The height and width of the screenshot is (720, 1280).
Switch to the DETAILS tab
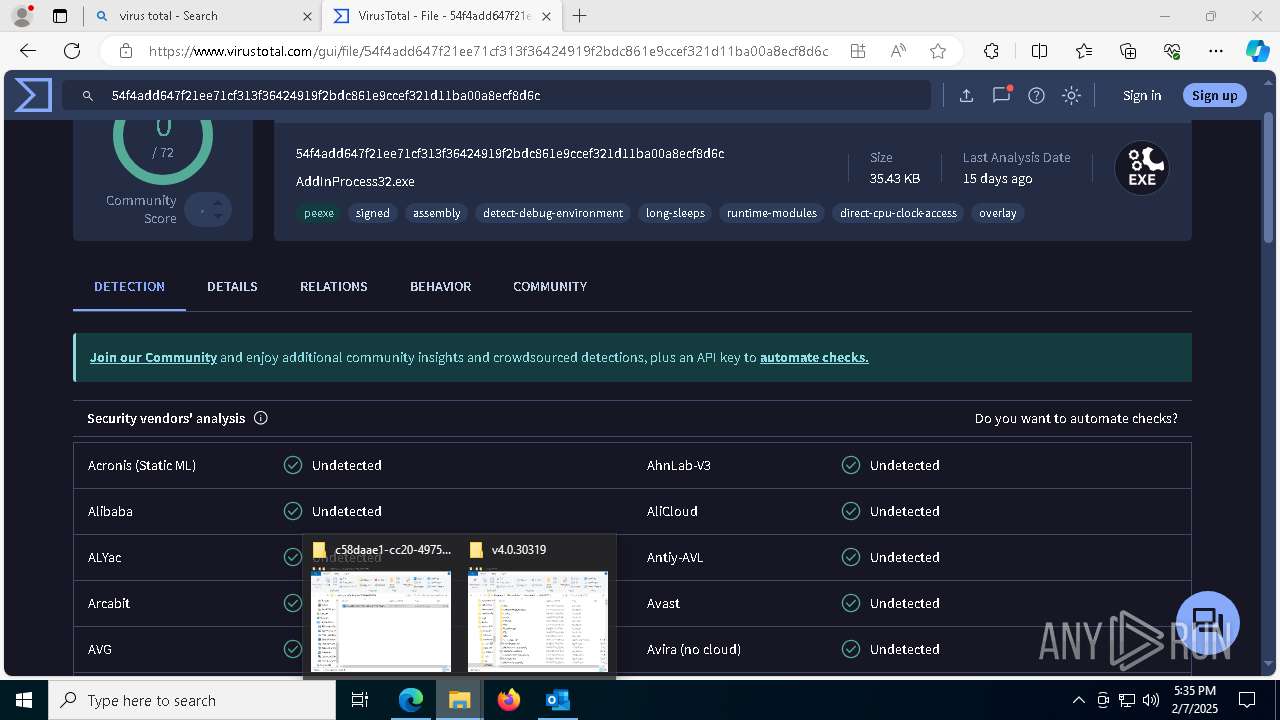232,286
